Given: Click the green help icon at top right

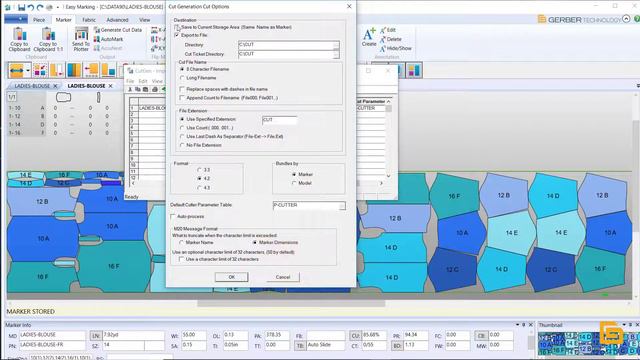Looking at the screenshot, I should (637, 19).
